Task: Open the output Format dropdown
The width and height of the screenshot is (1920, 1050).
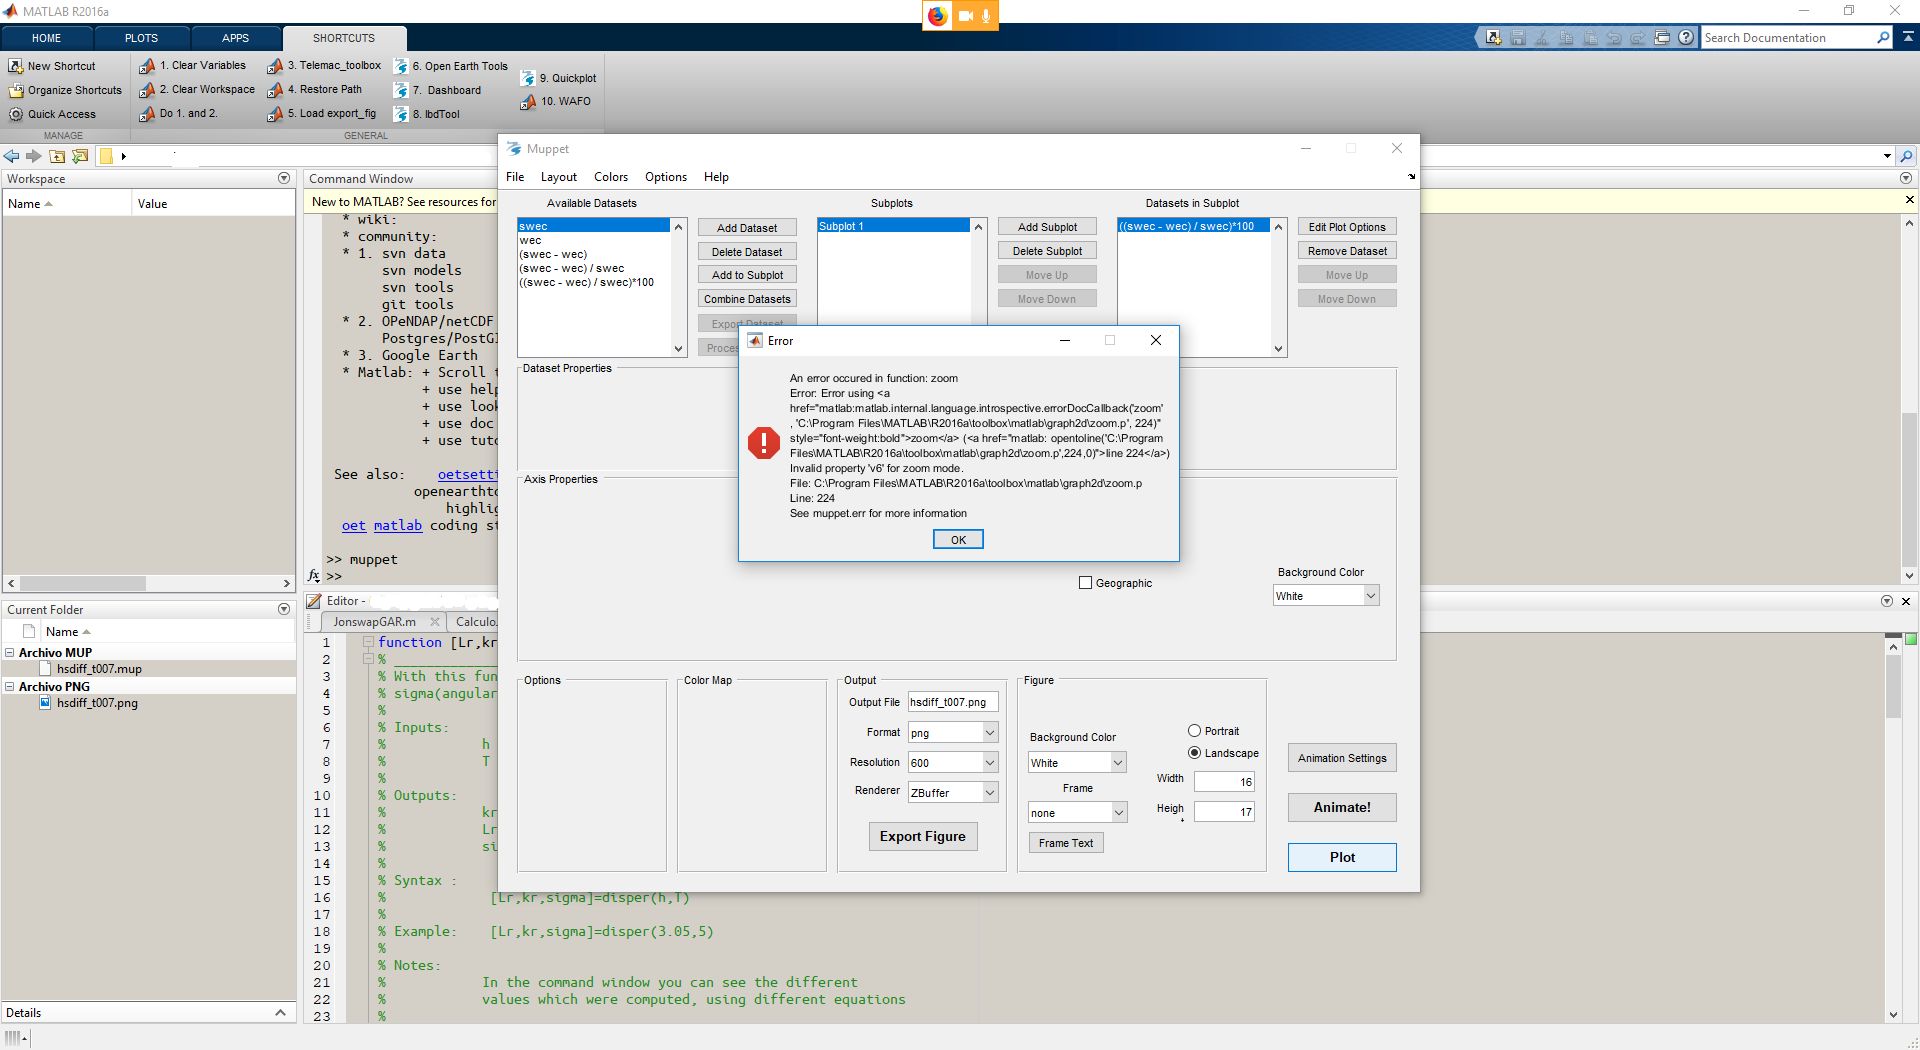Action: coord(952,733)
